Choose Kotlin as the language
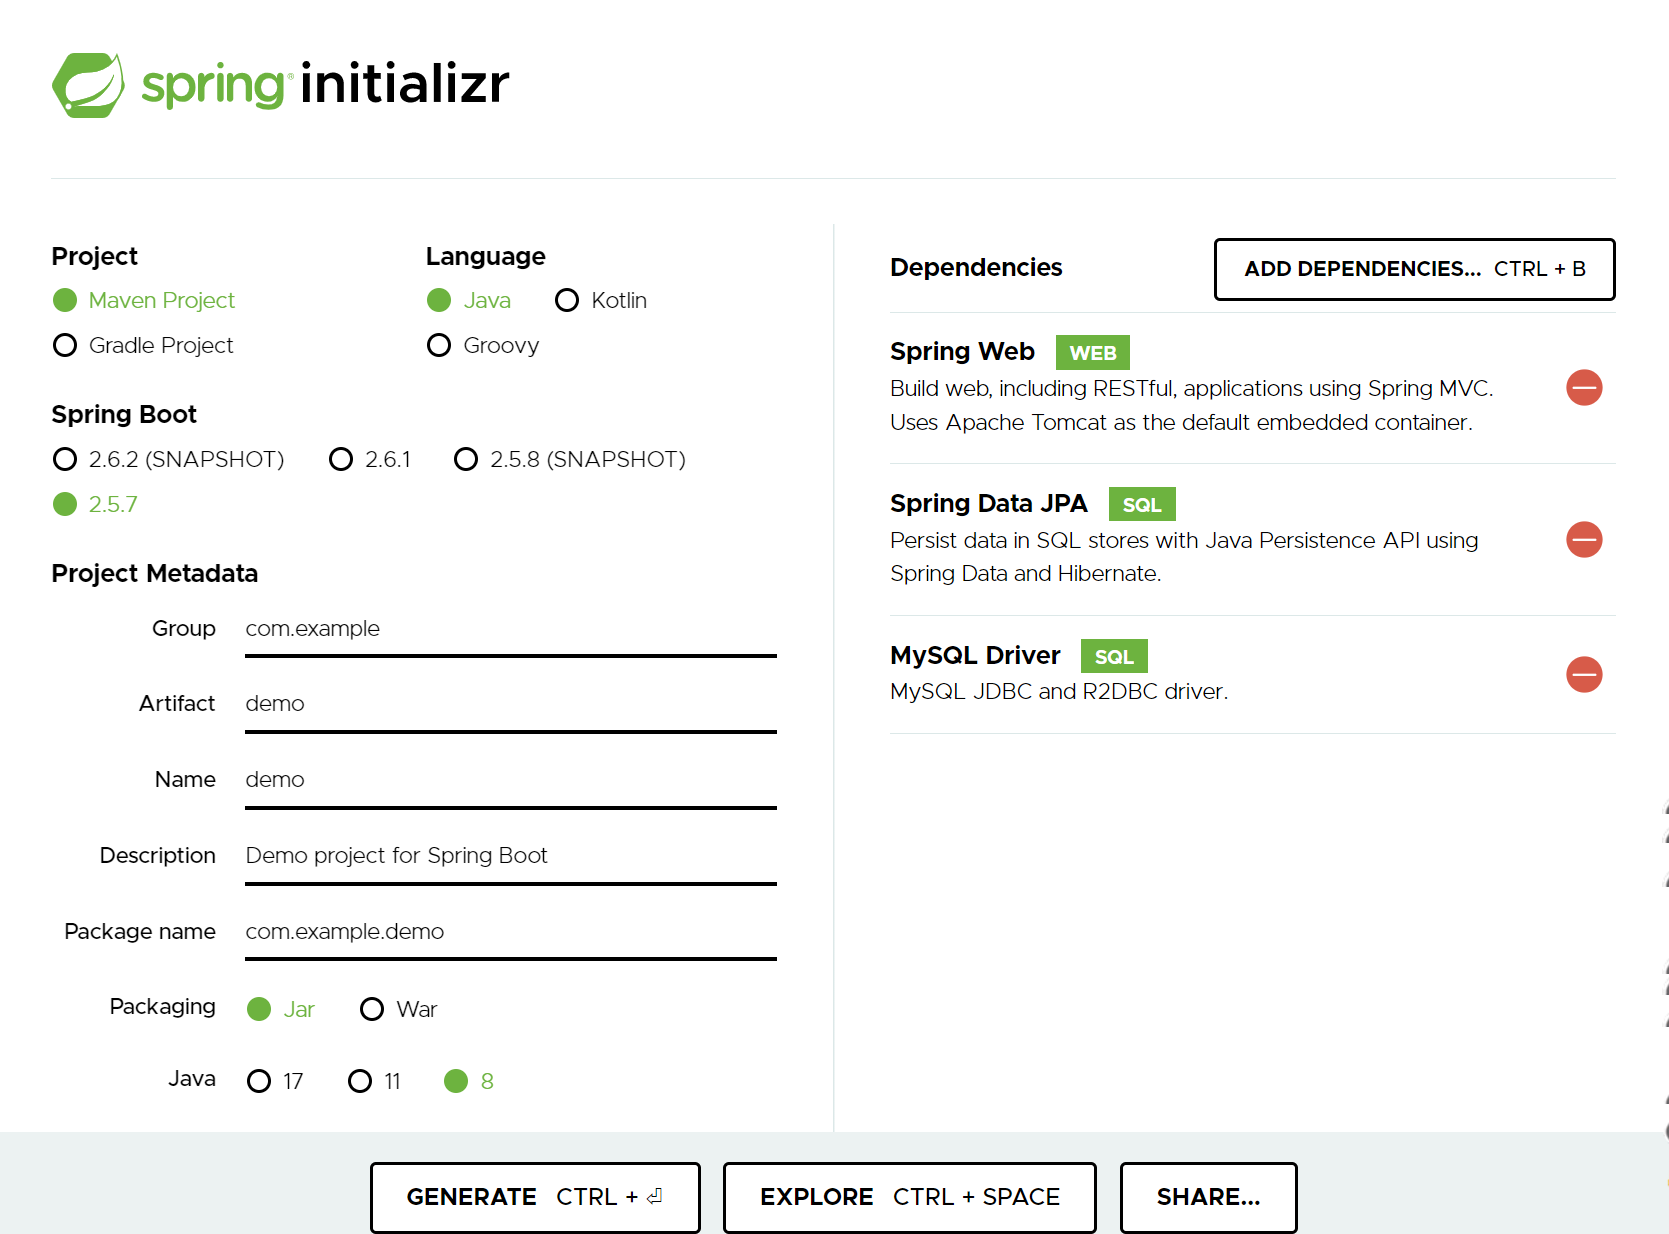Screen dimensions: 1669x1234 (x=601, y=300)
